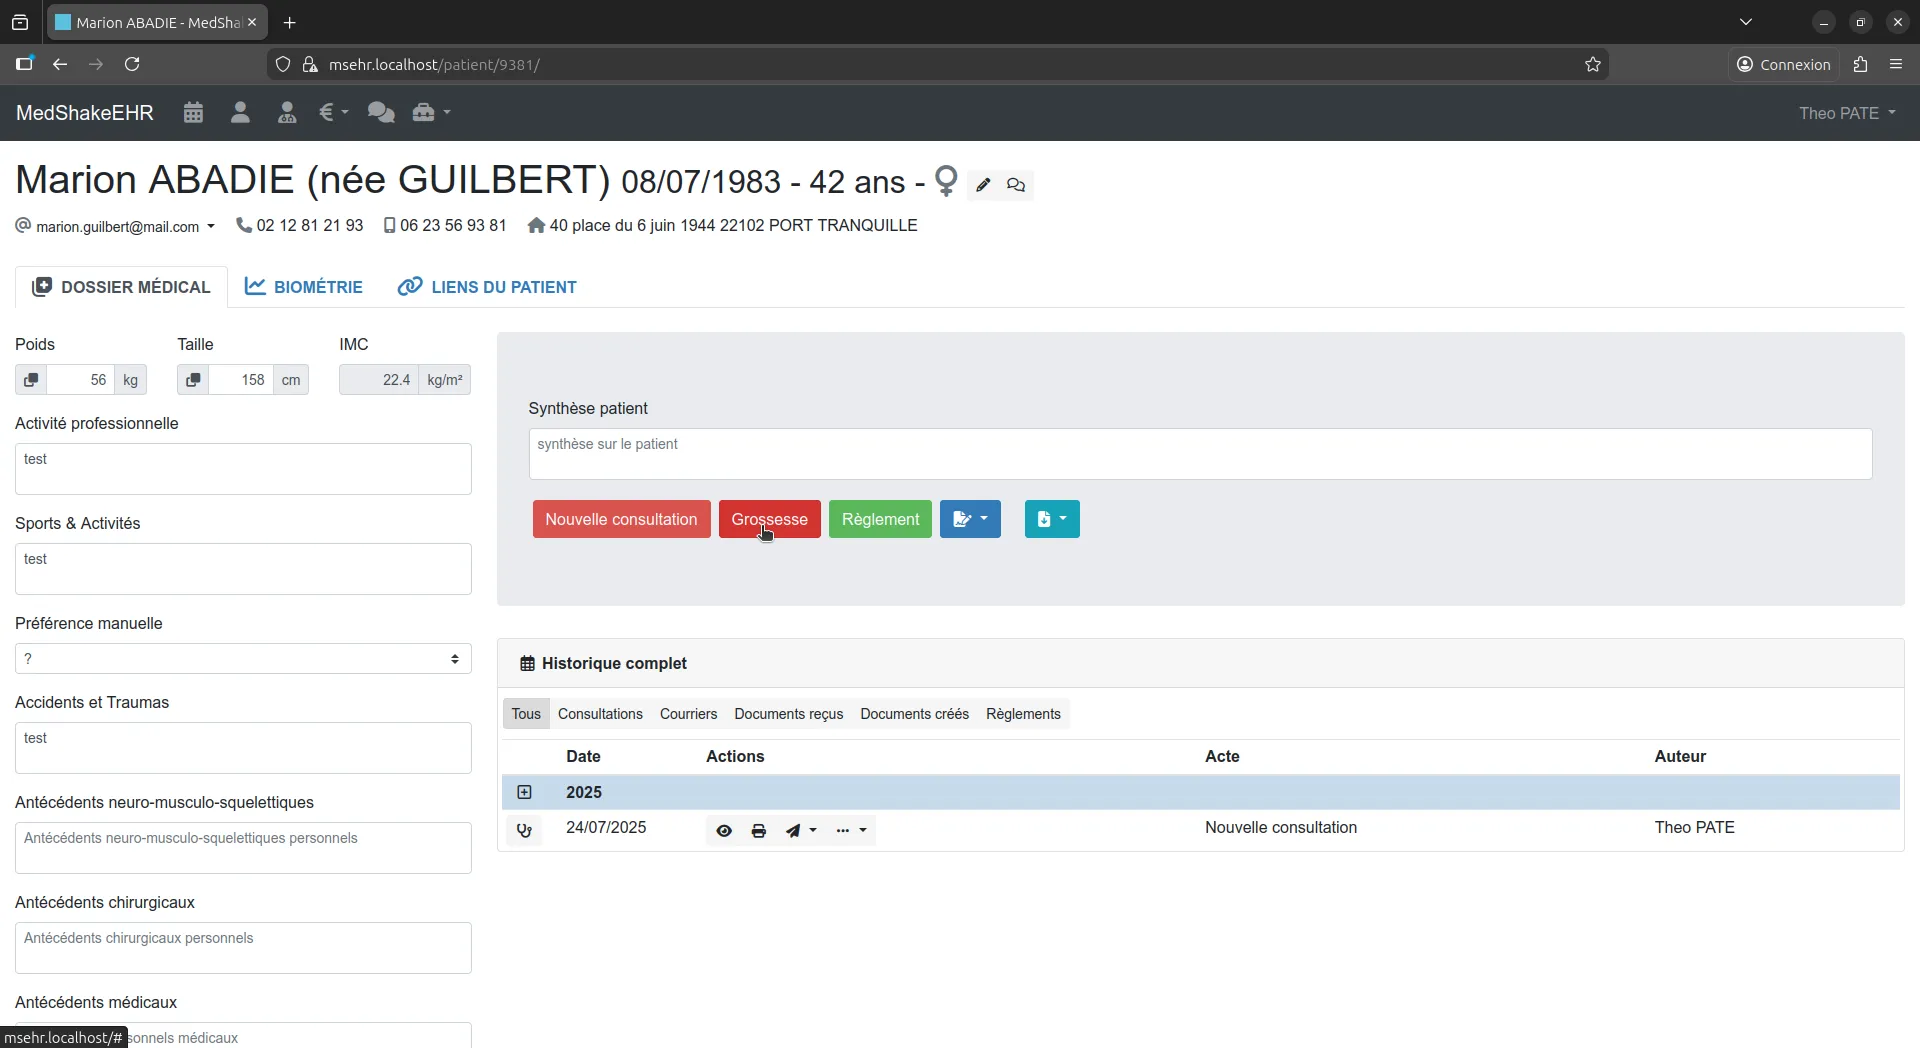The image size is (1920, 1048).
Task: Open the calendar agenda icon in navbar
Action: [193, 113]
